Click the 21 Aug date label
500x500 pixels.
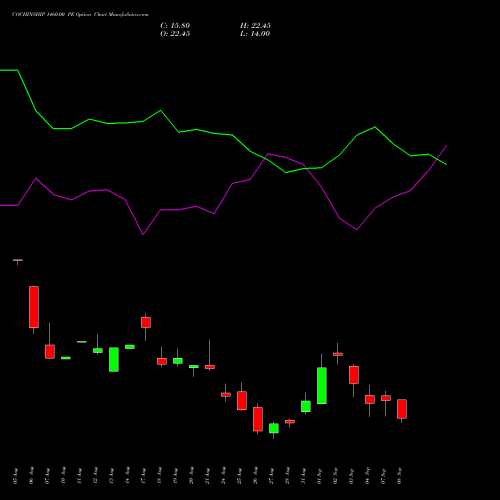(x=207, y=476)
